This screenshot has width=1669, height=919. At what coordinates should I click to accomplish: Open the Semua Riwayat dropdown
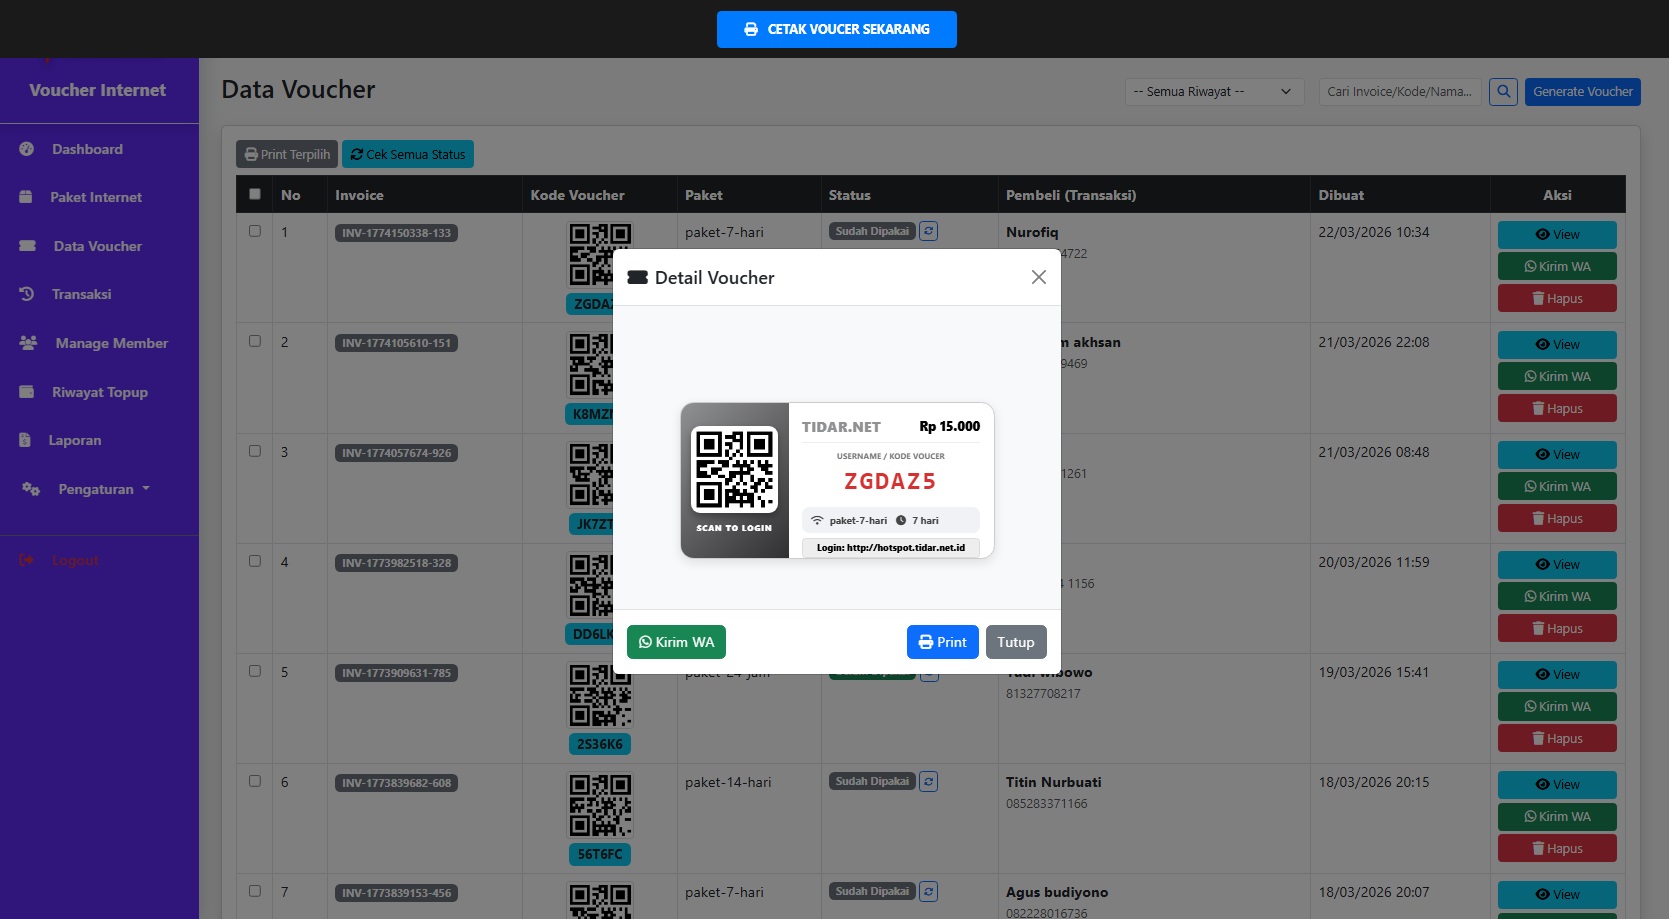pyautogui.click(x=1215, y=91)
